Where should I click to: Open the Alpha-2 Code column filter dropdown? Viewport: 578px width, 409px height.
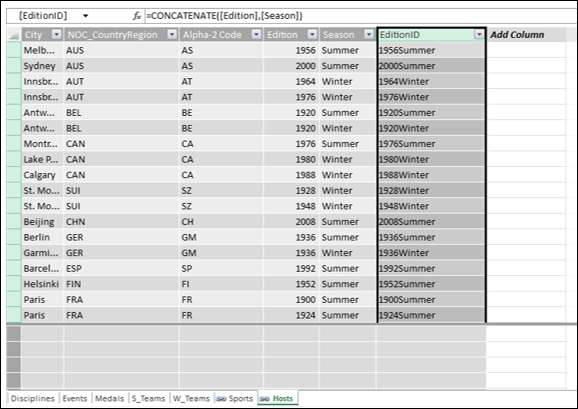pos(257,35)
